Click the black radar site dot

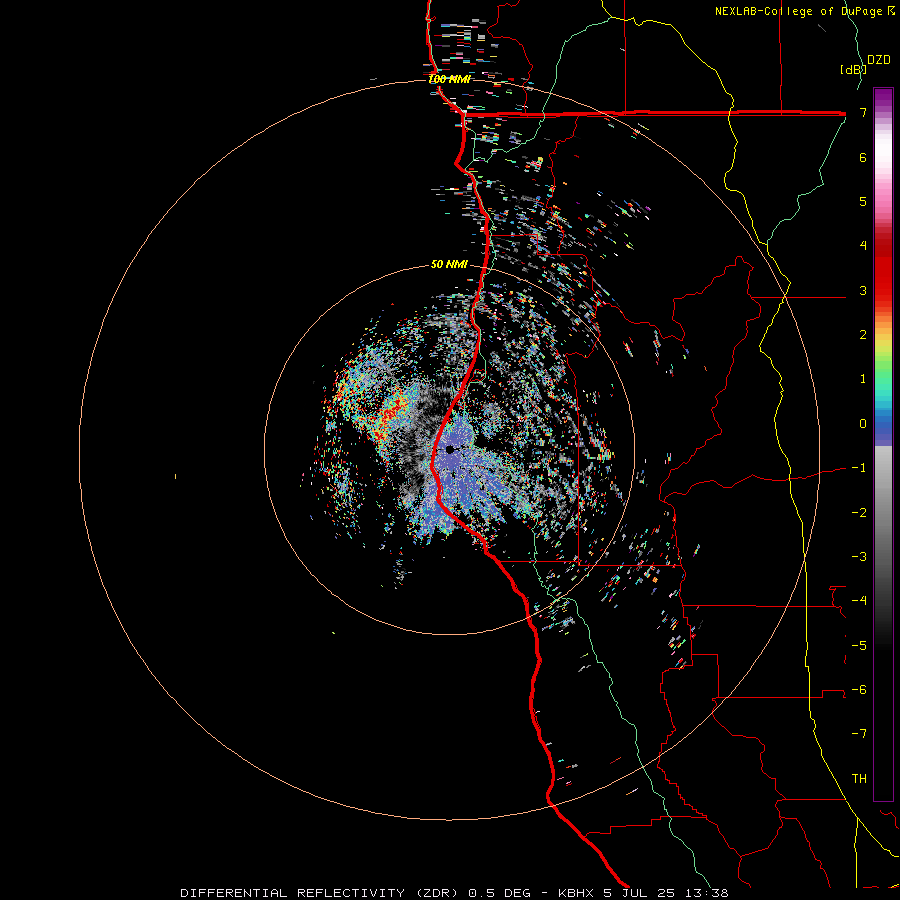(x=449, y=449)
